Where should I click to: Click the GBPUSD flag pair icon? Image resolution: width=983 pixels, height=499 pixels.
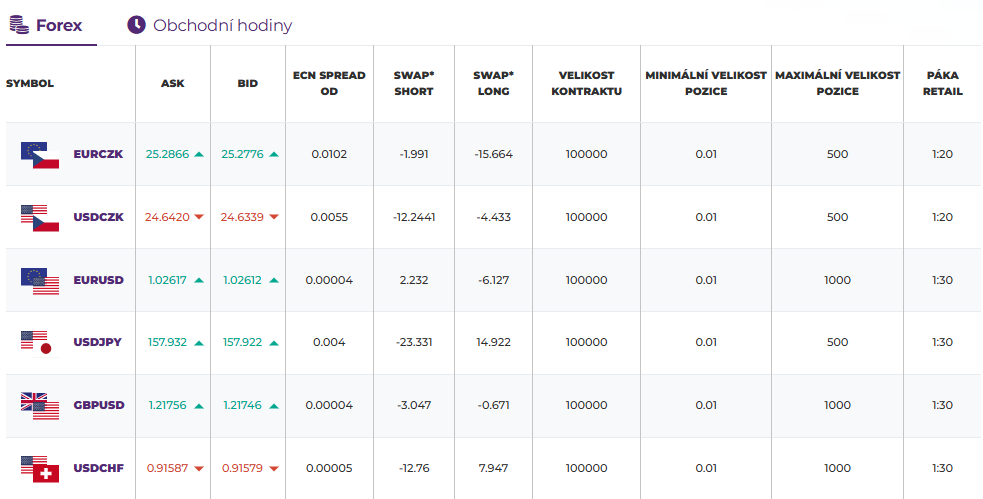(x=40, y=405)
